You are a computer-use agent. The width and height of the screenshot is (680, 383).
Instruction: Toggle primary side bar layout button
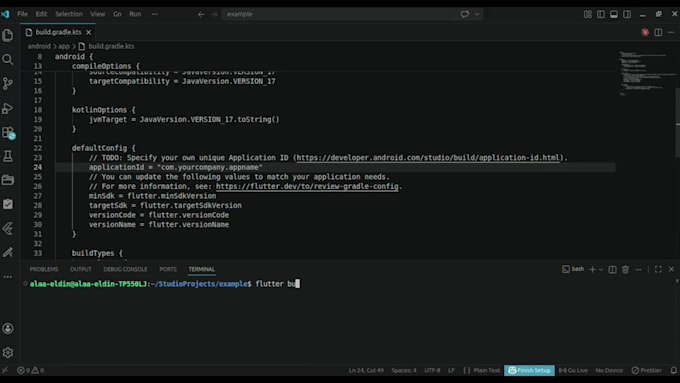(601, 14)
